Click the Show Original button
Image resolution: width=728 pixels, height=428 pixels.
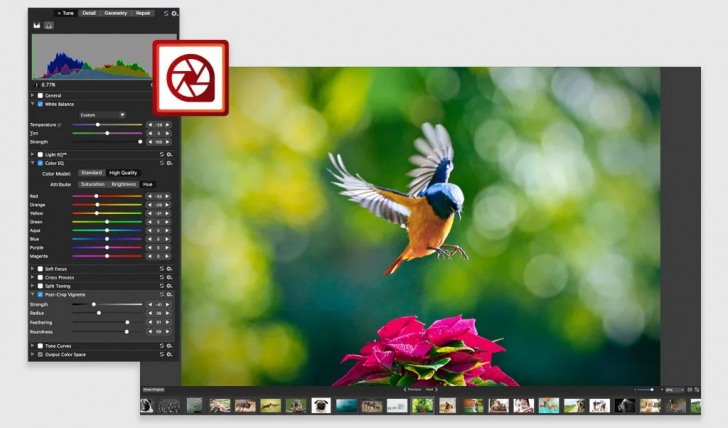(x=153, y=389)
